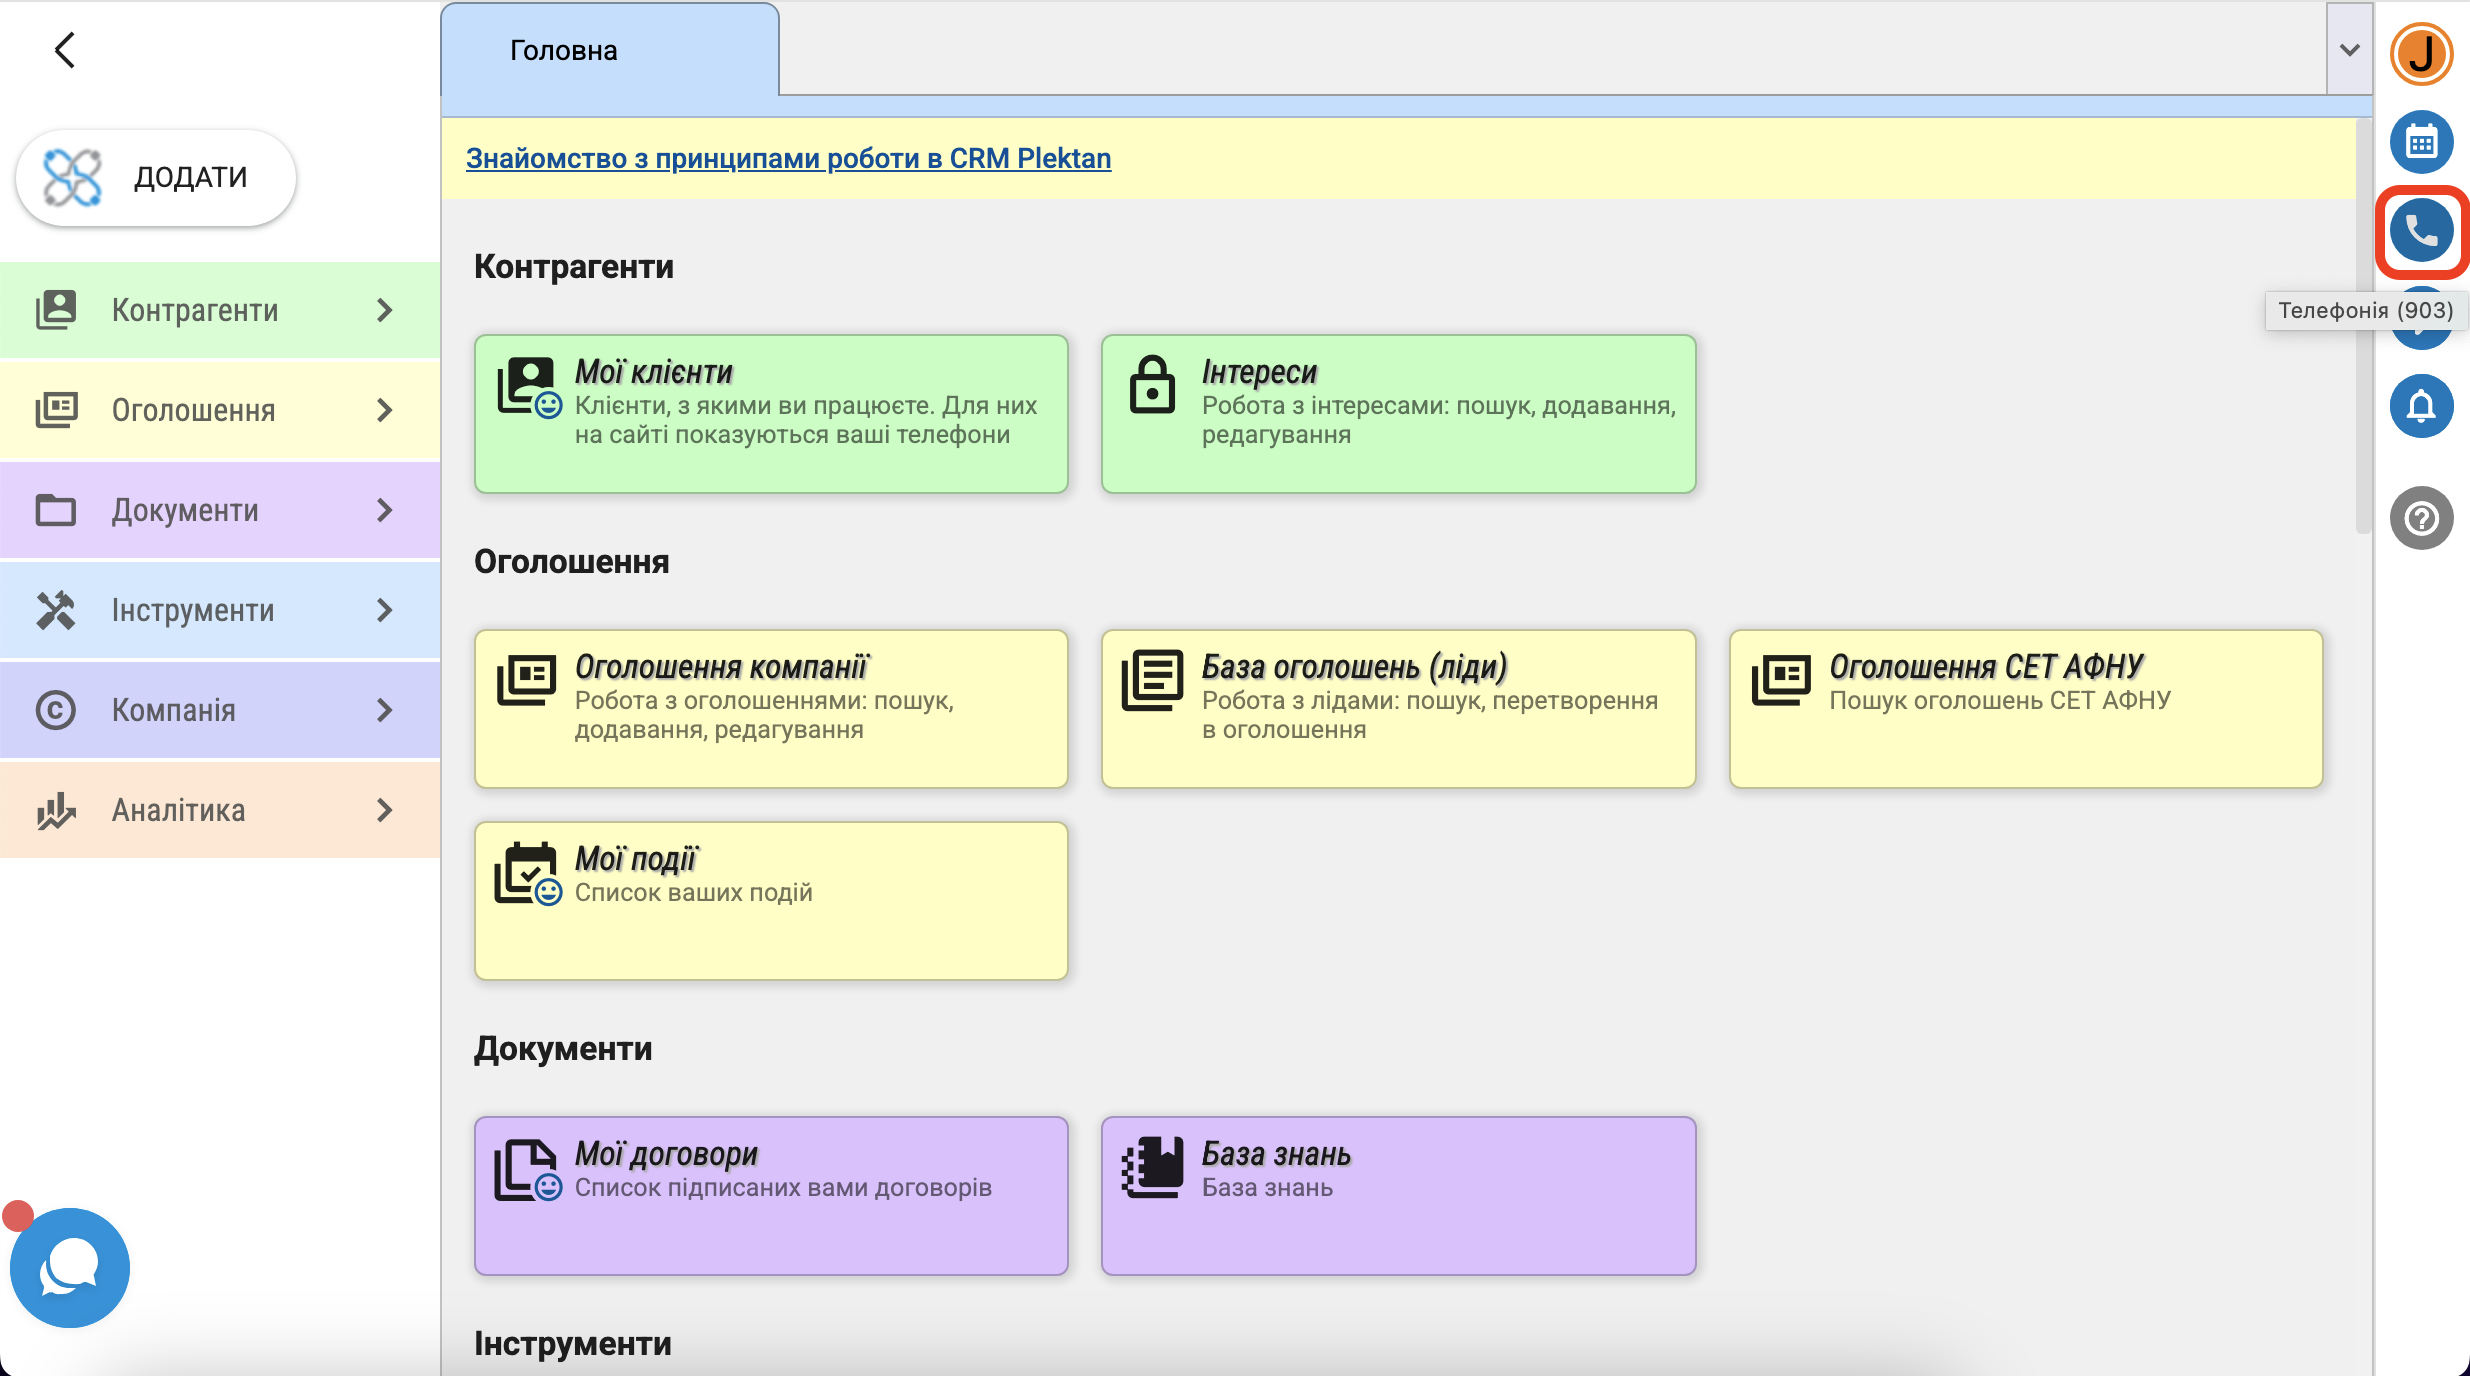This screenshot has width=2470, height=1376.
Task: Click the База знань notebook icon
Action: tap(1152, 1167)
